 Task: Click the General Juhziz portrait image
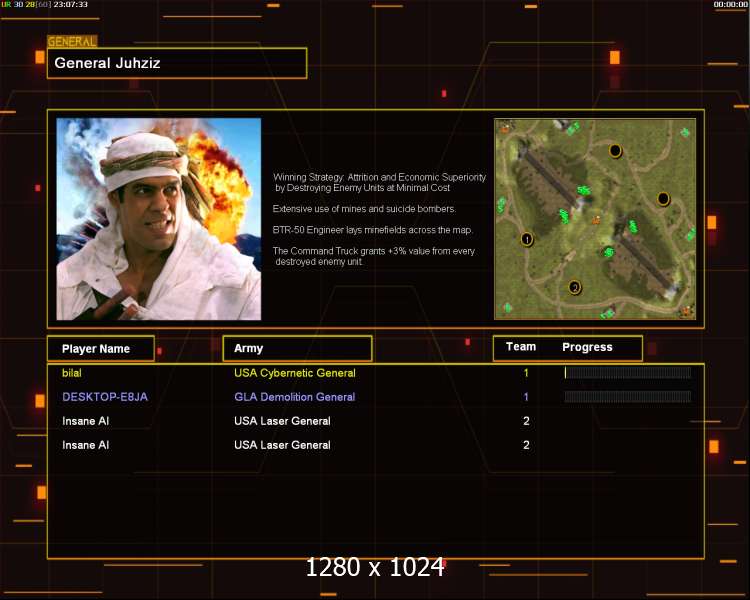[159, 219]
